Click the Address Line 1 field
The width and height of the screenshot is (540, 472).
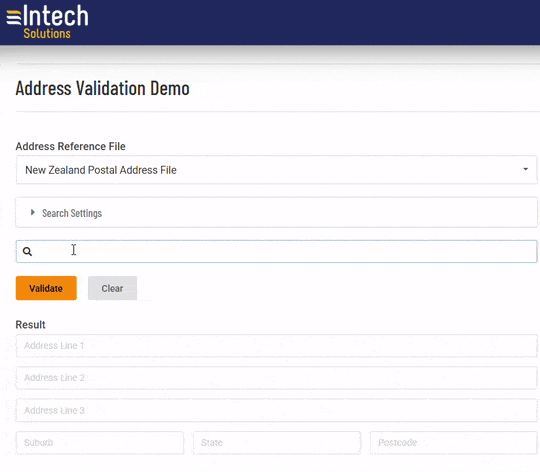[x=276, y=346]
